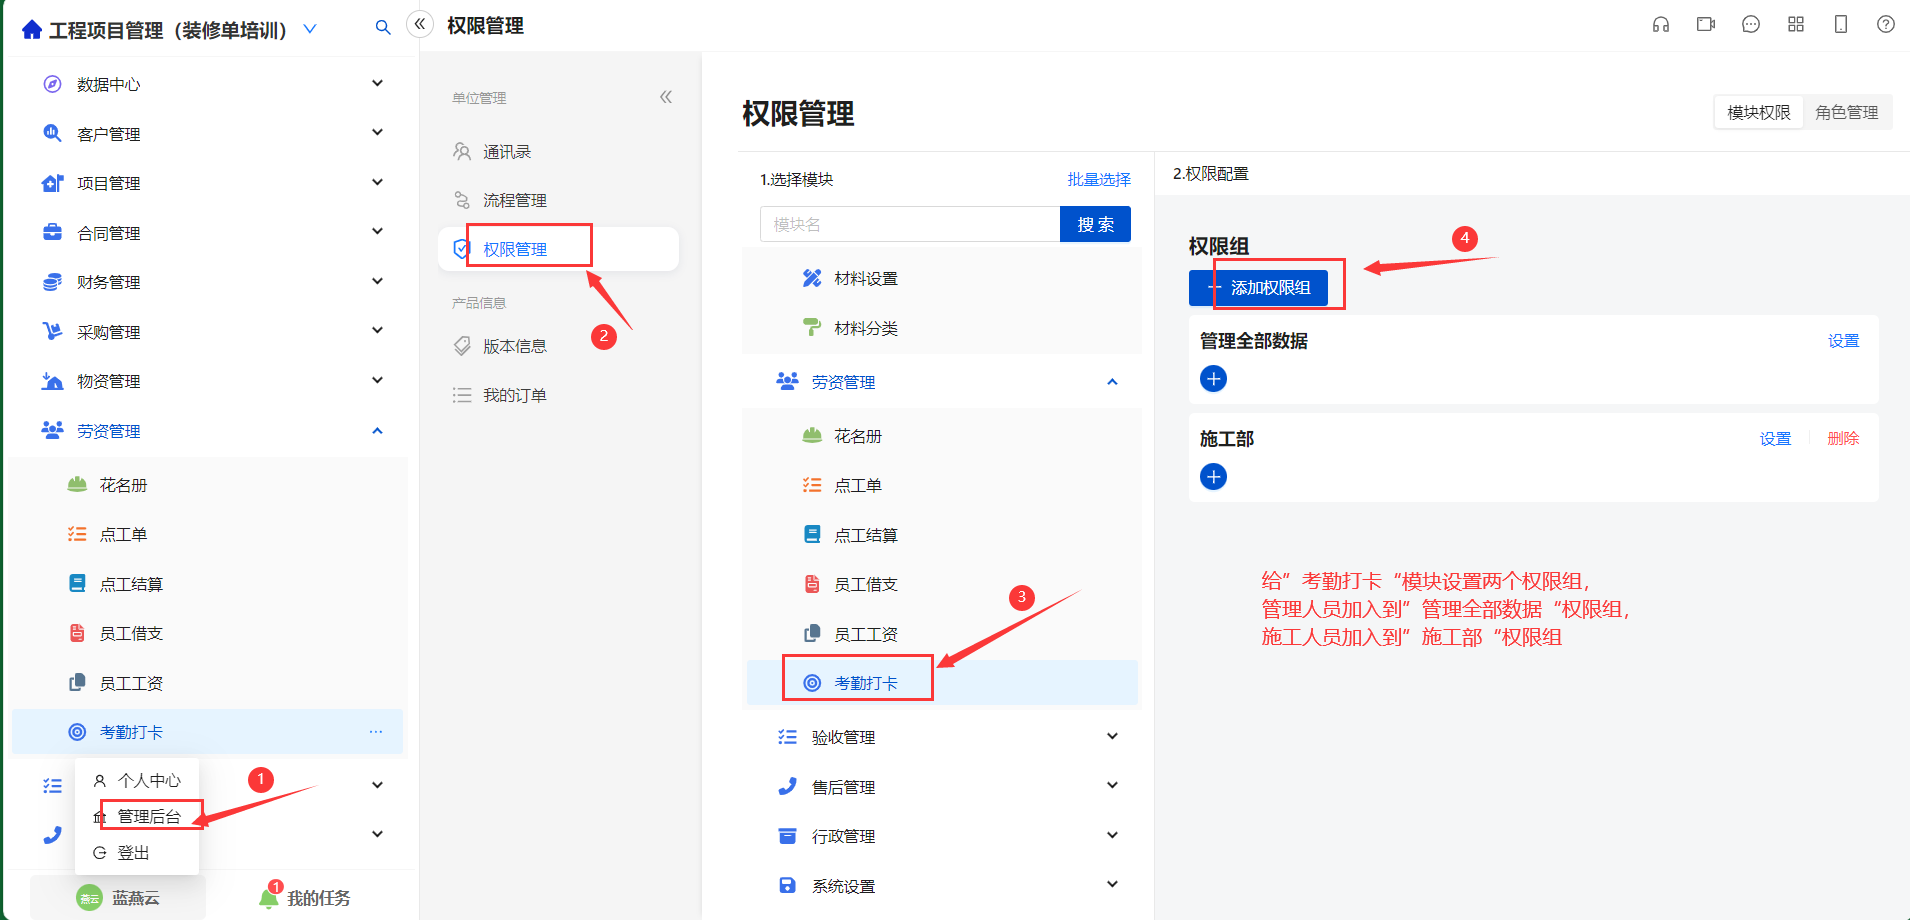This screenshot has width=1910, height=920.
Task: Click the 通讯录 contacts icon
Action: pos(462,151)
